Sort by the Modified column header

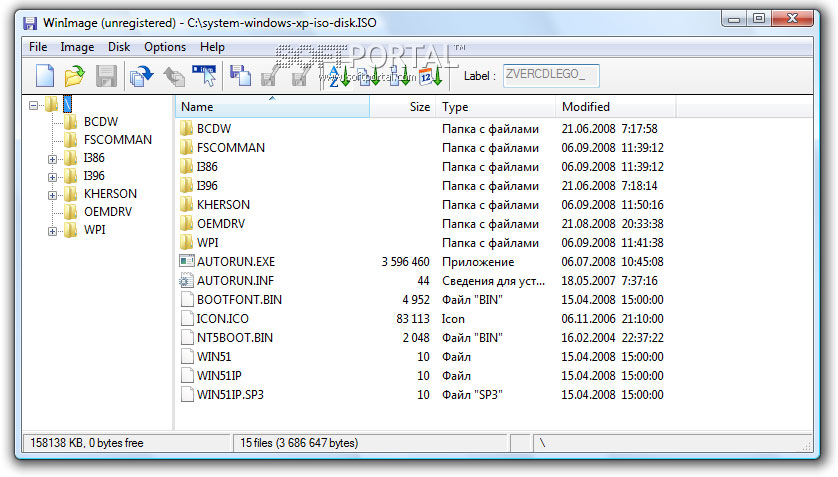pyautogui.click(x=616, y=107)
